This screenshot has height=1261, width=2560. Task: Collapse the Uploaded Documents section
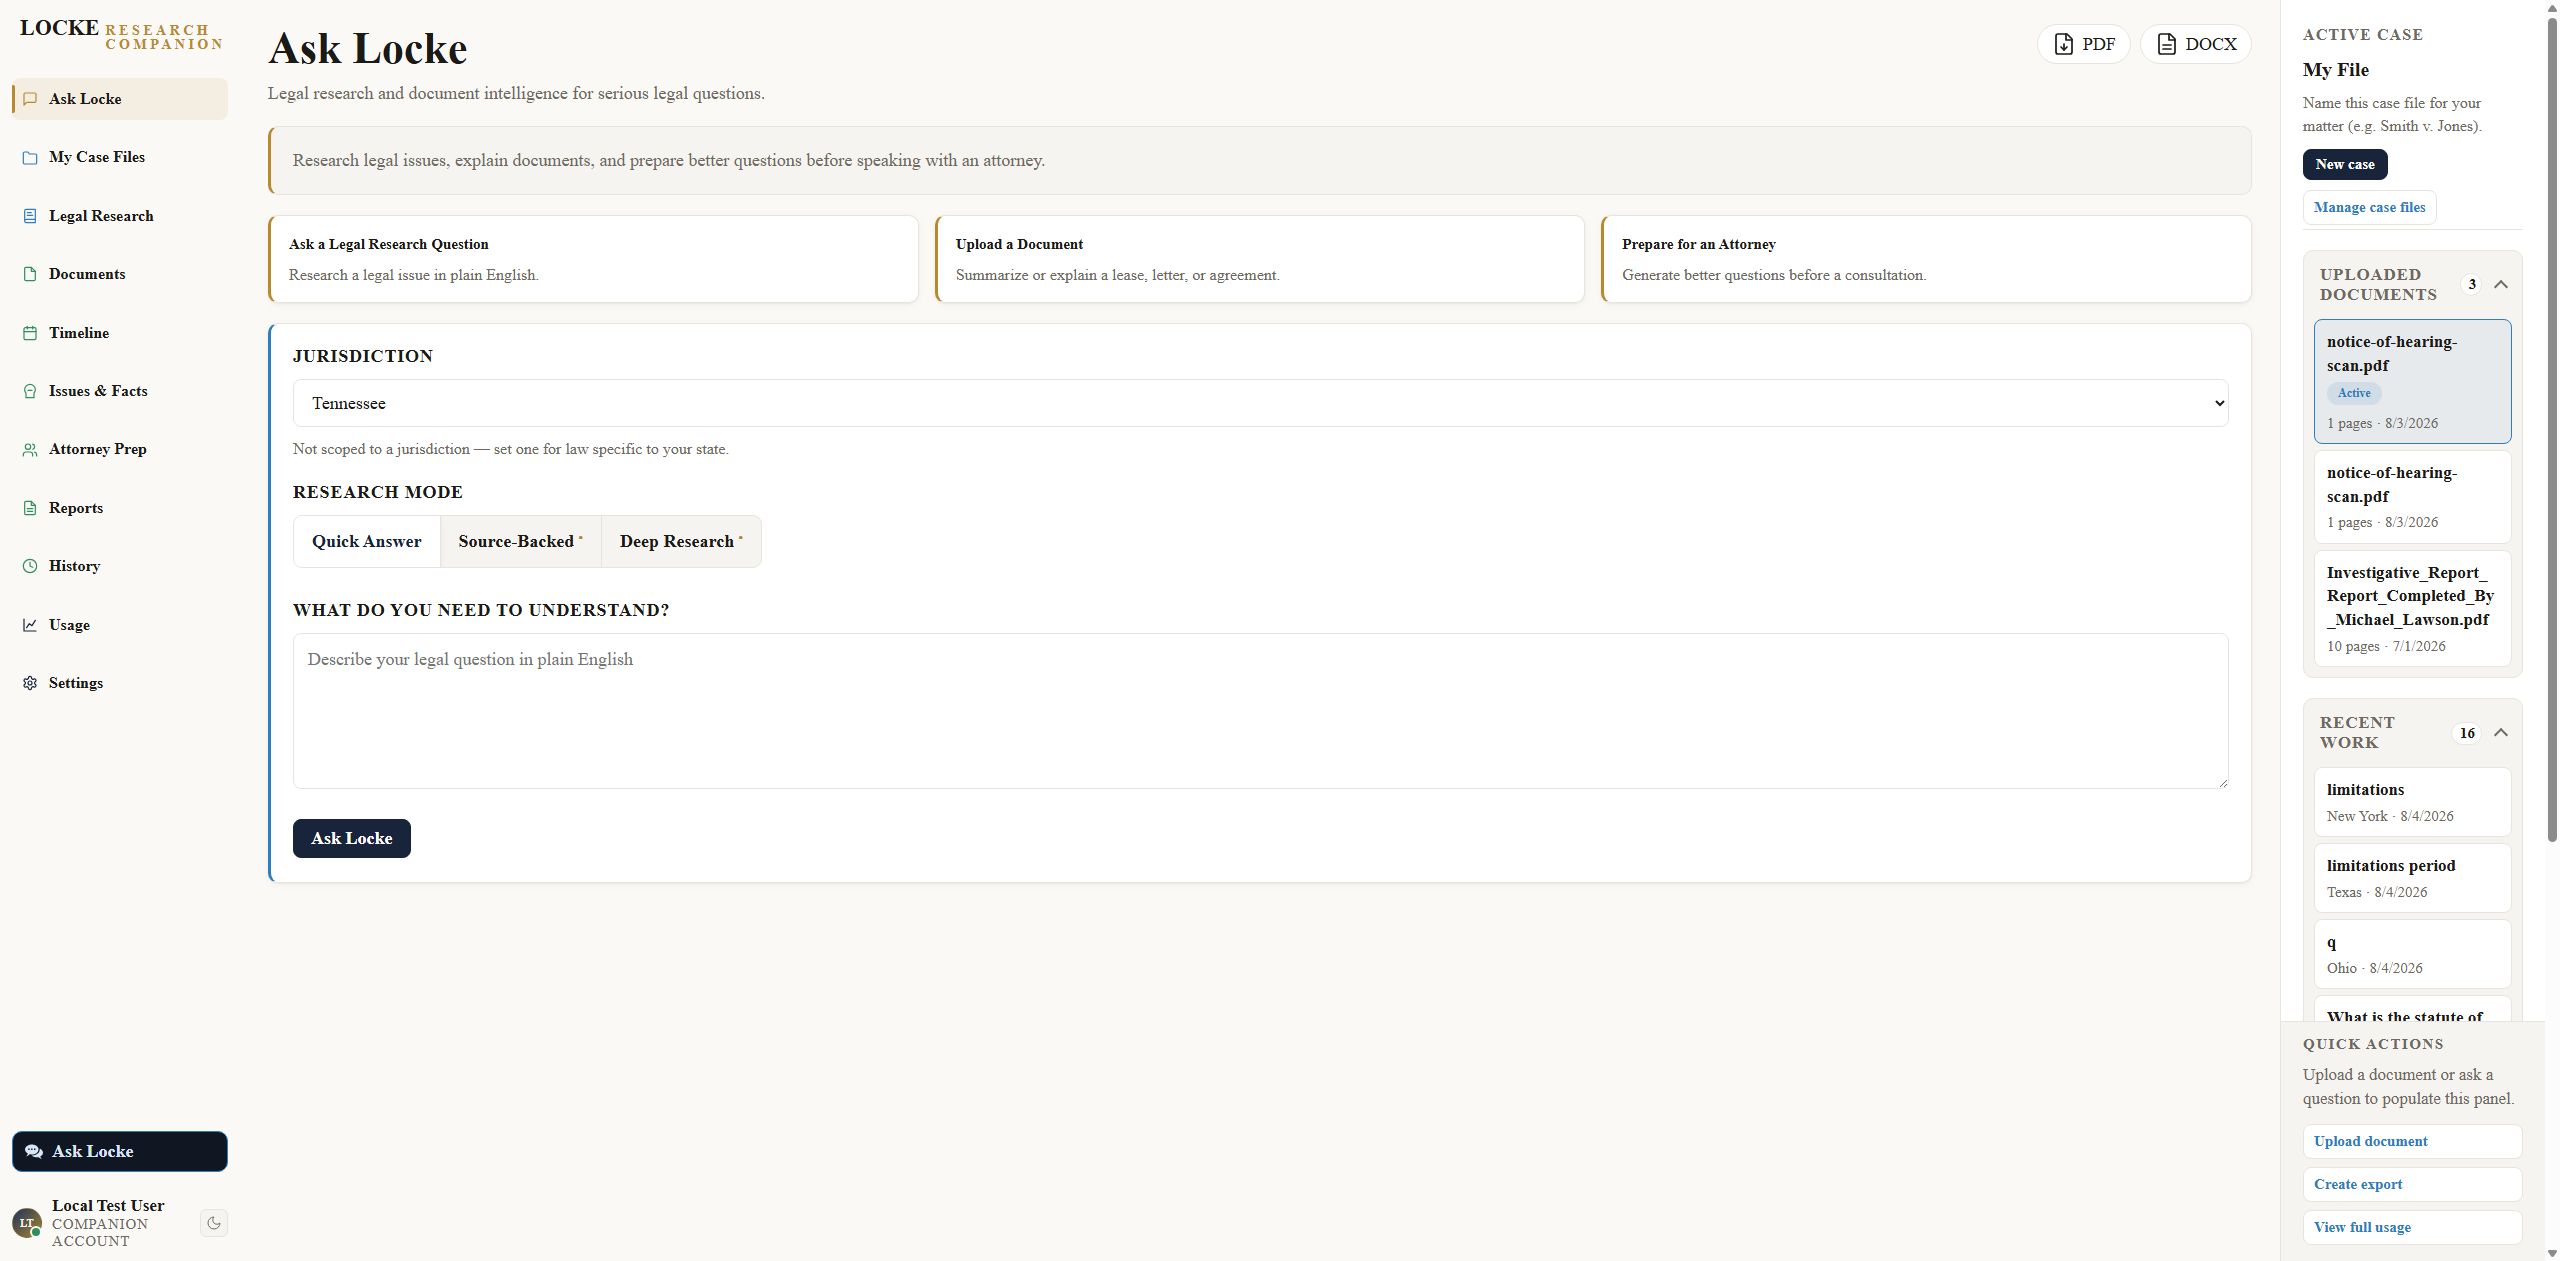coord(2500,285)
